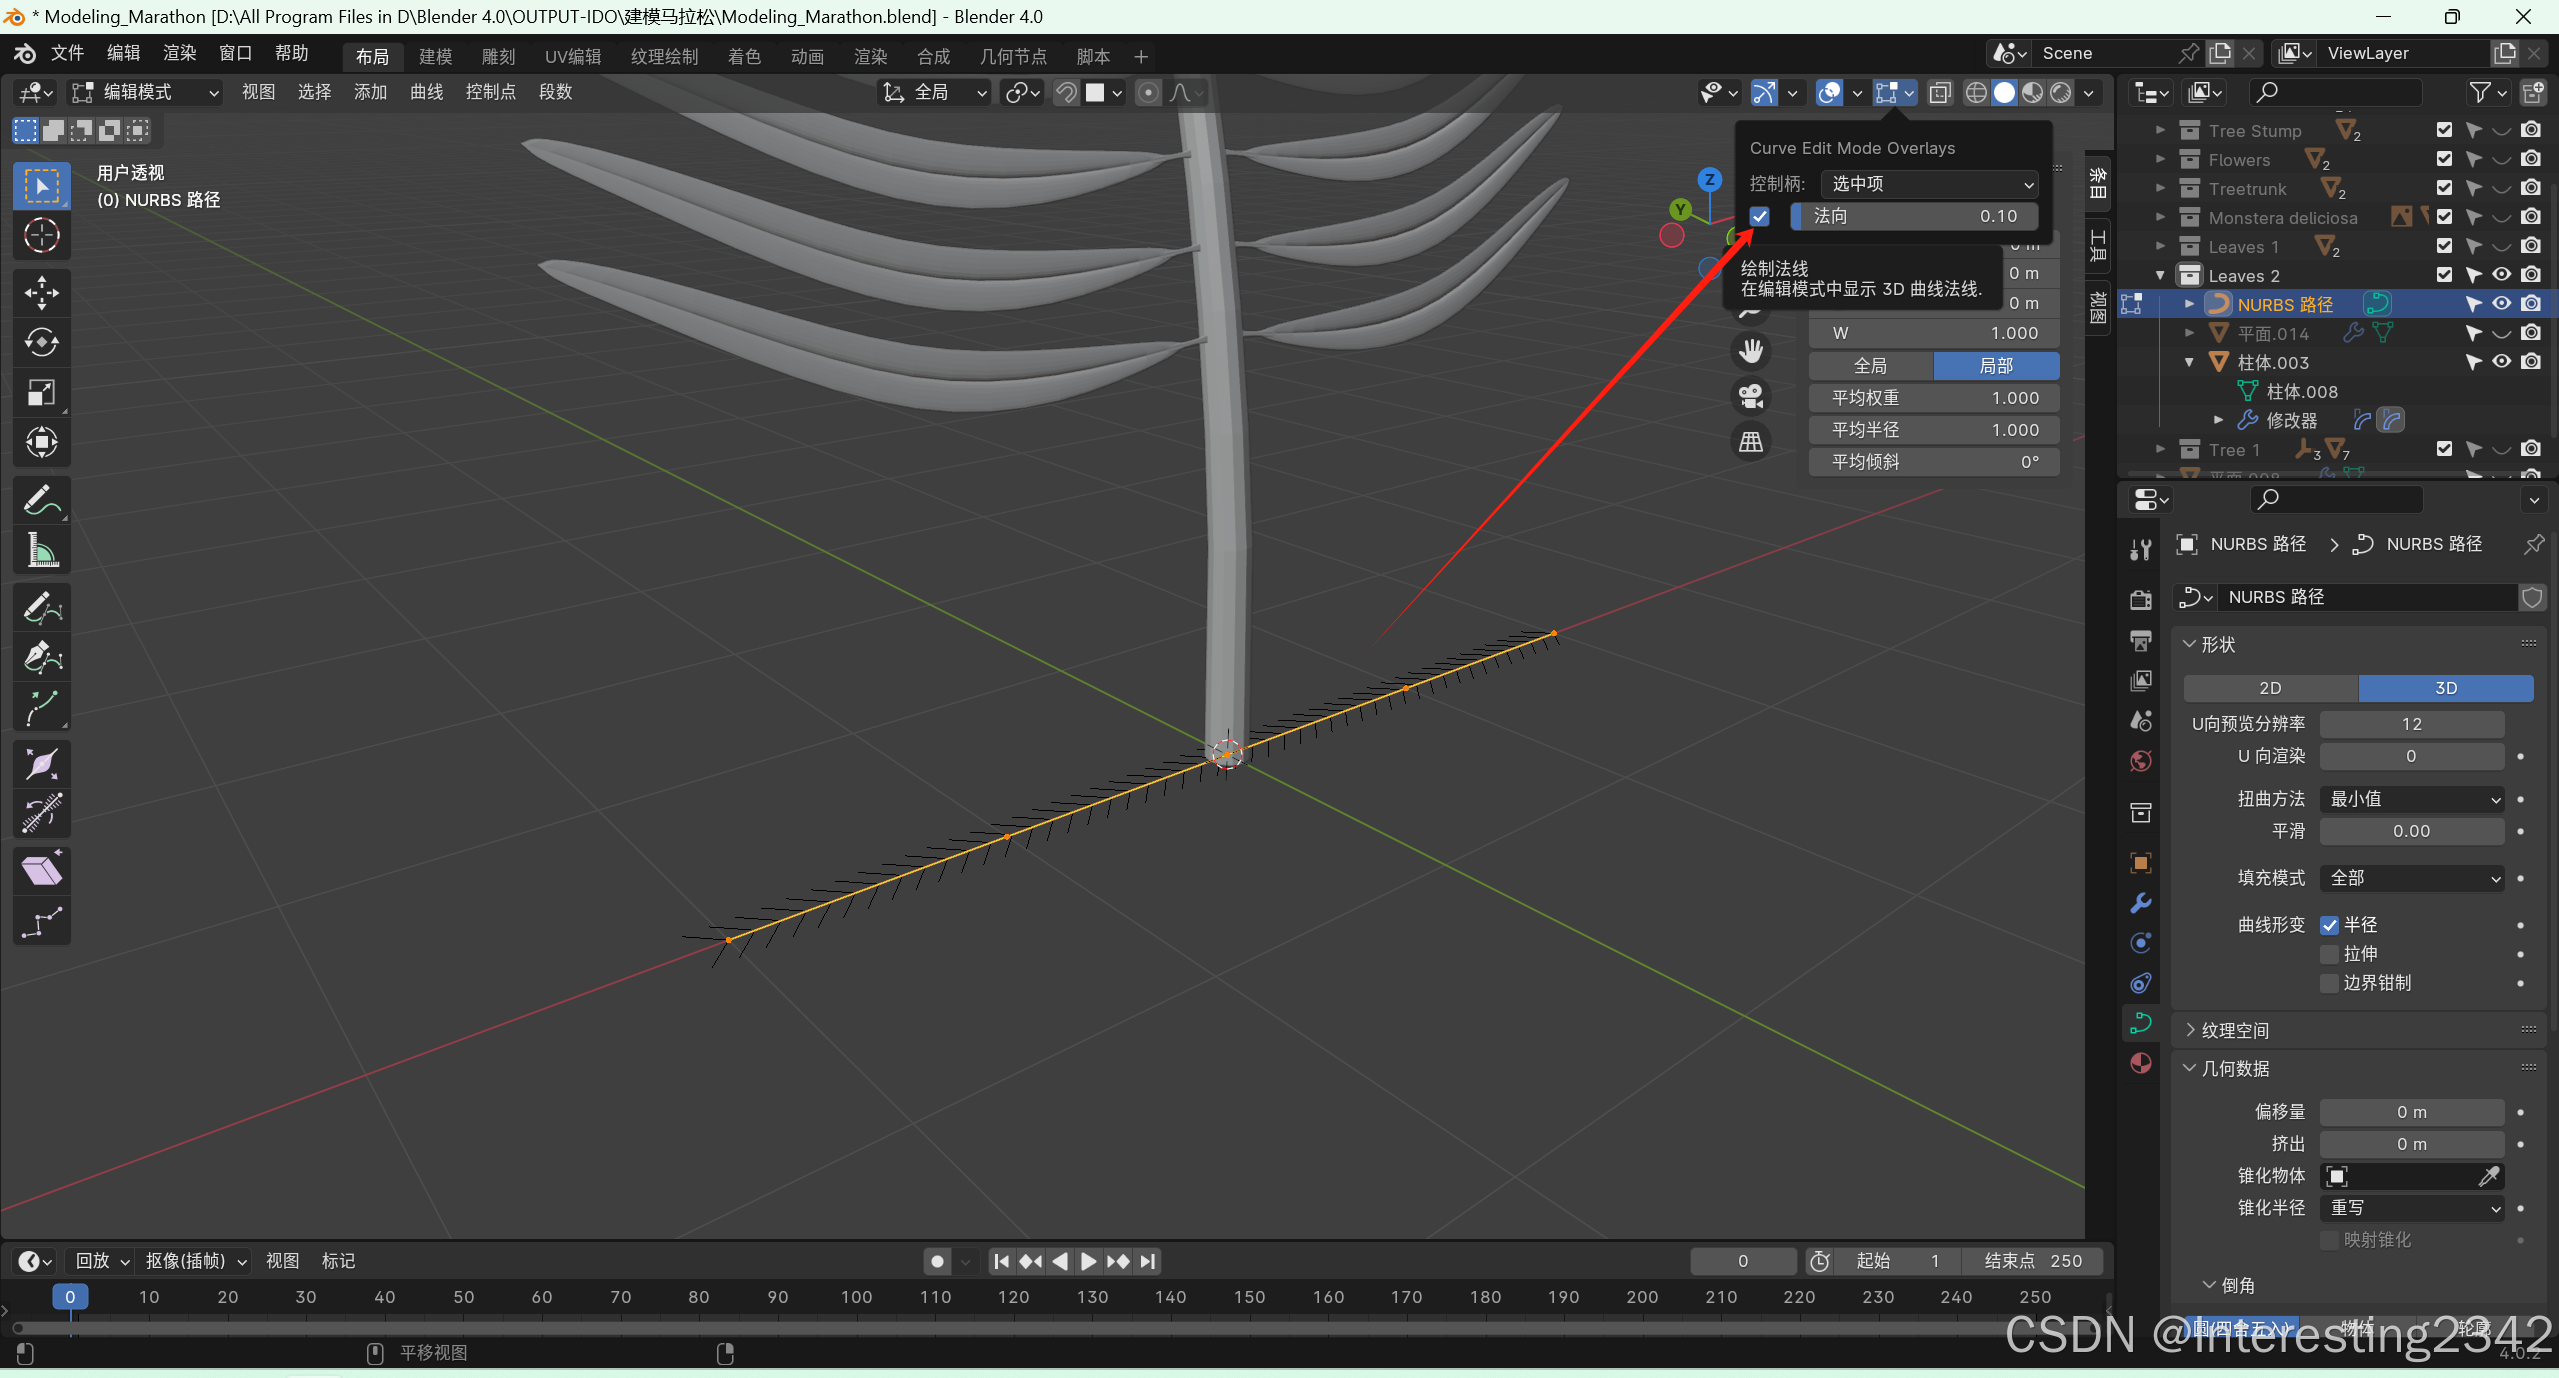Click the 平均半径 value slider
Screen dimensions: 2559x1378
(x=1933, y=430)
